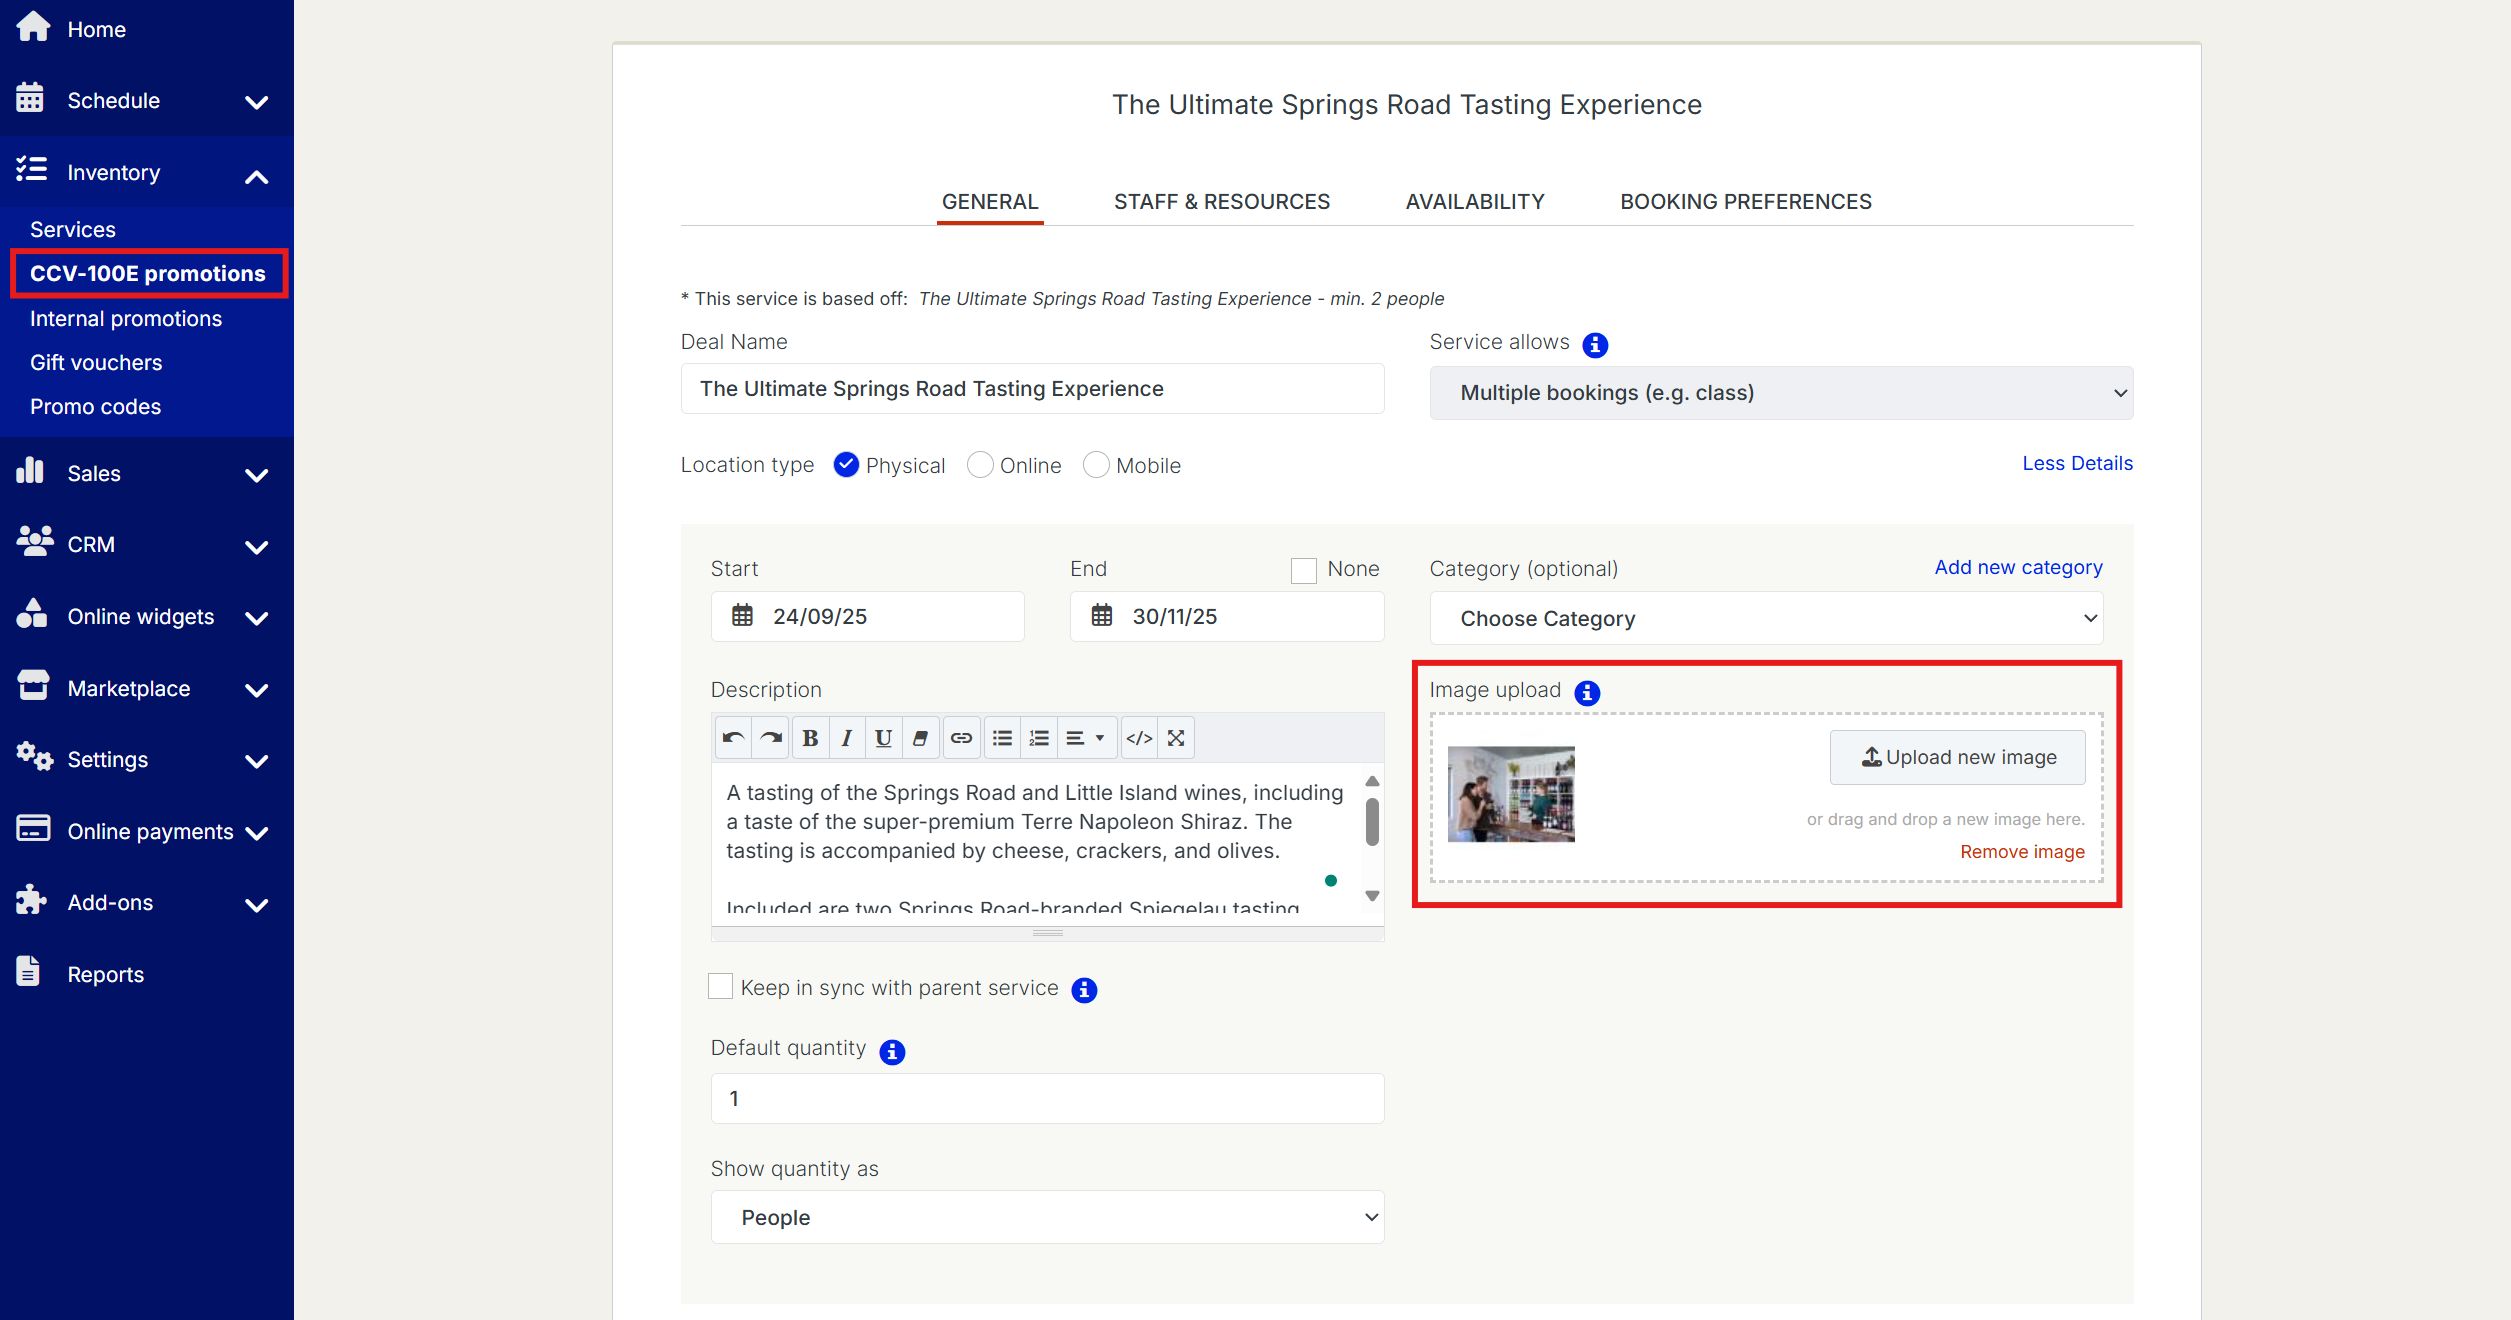The height and width of the screenshot is (1320, 2511).
Task: Click the Remove image link
Action: 2022,852
